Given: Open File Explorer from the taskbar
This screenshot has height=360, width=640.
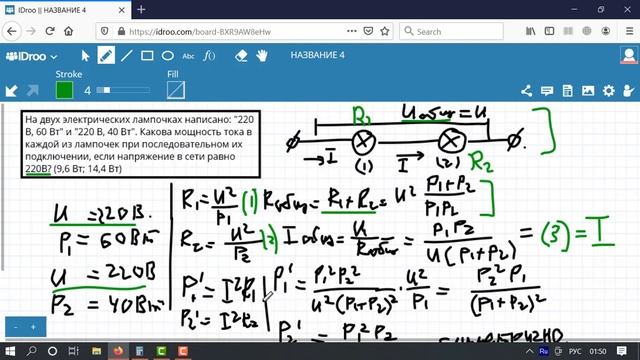Looking at the screenshot, I should click(x=96, y=351).
